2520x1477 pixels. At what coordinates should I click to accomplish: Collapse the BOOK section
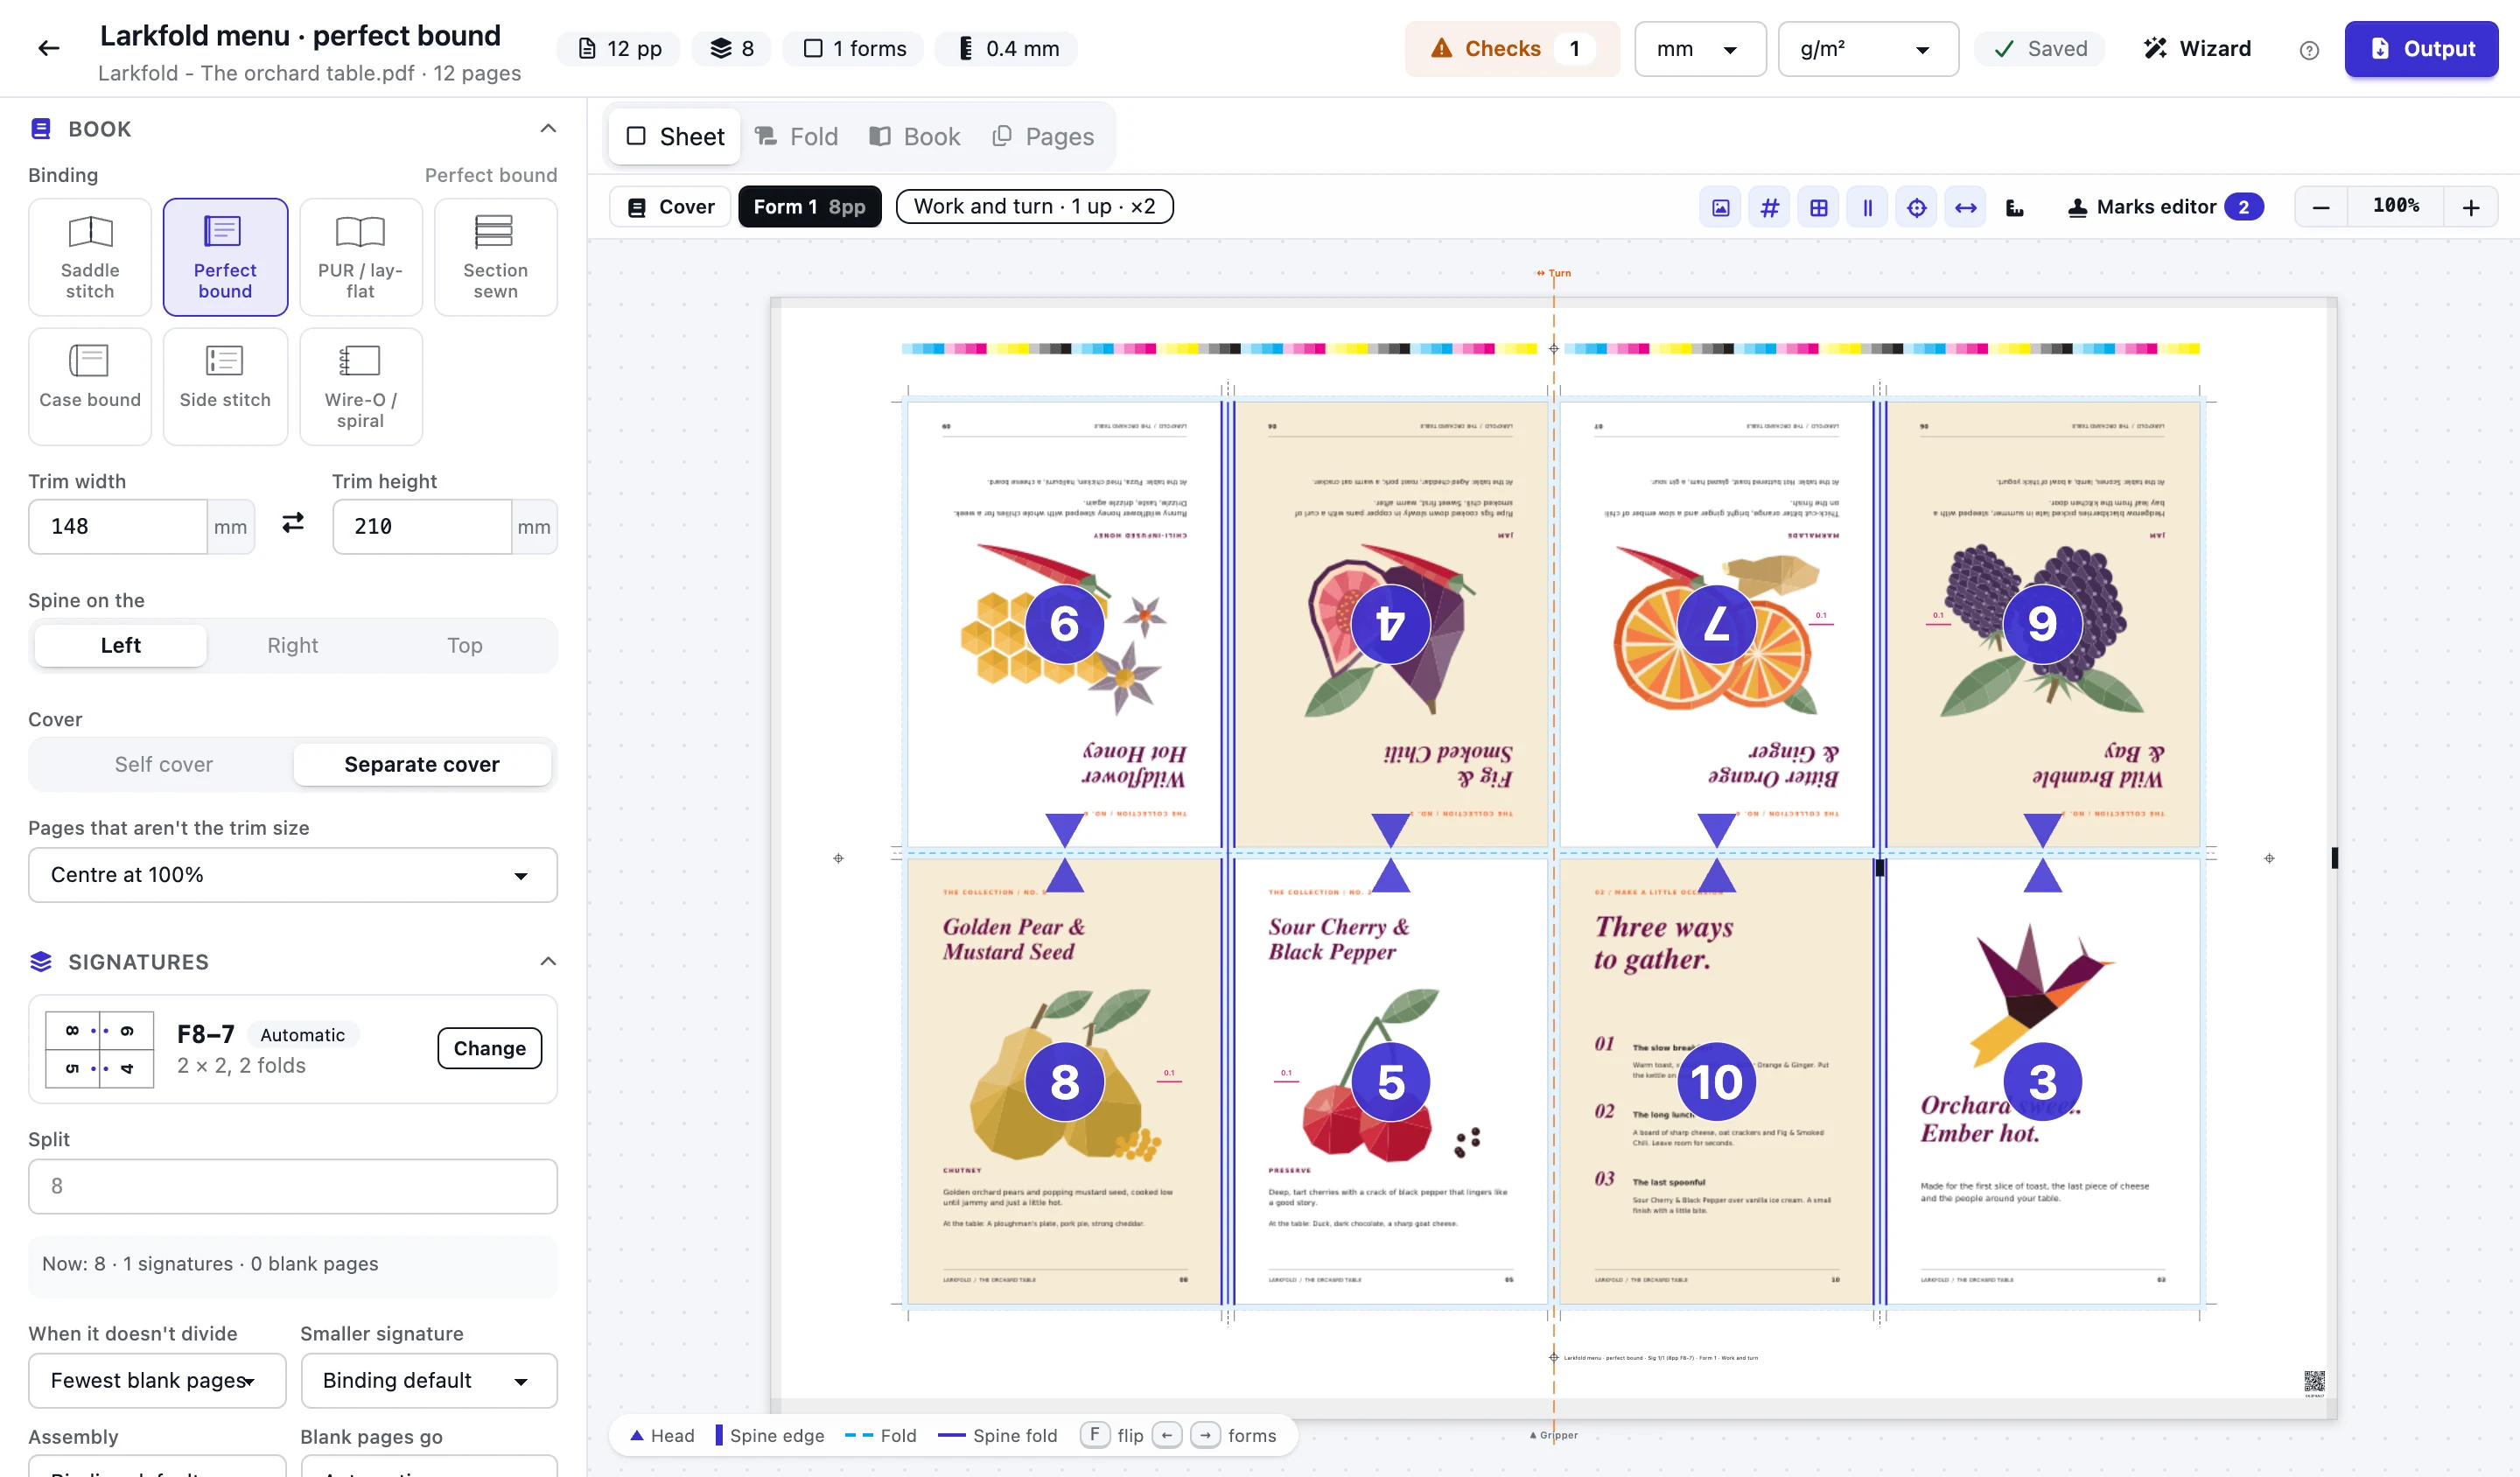click(547, 128)
